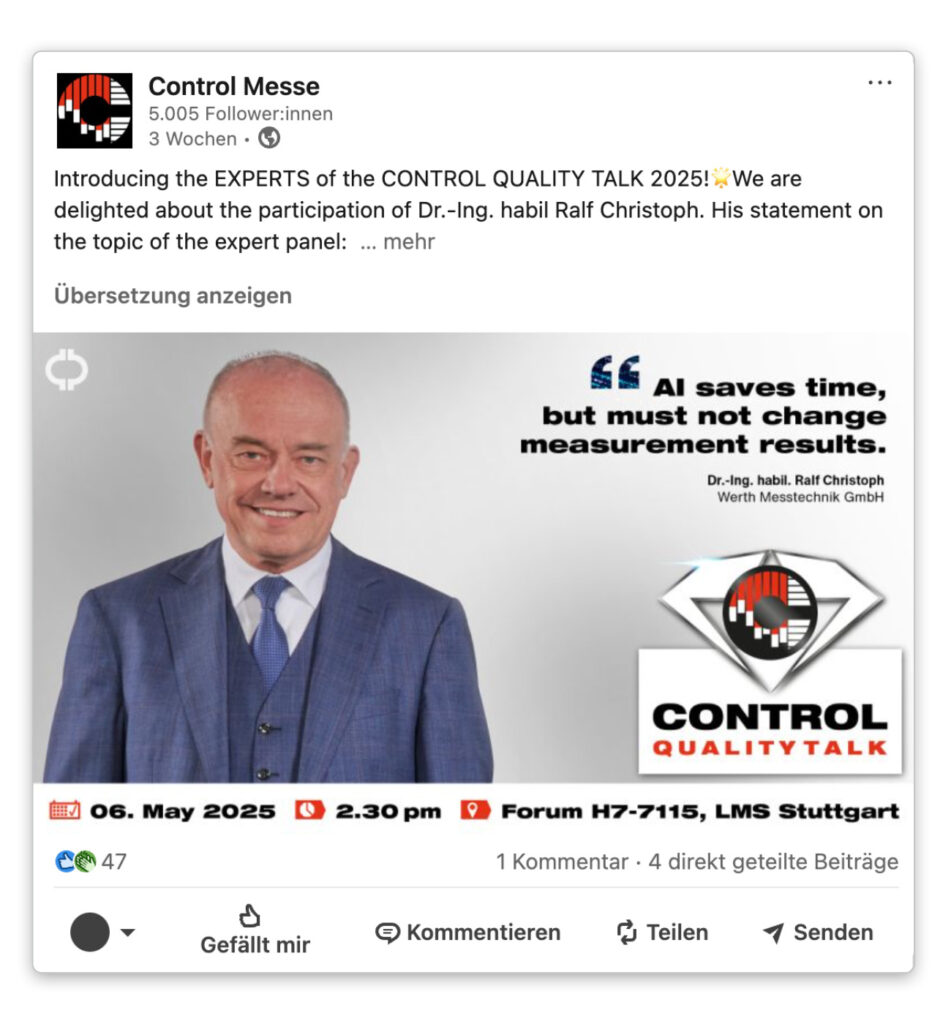Screen dimensions: 951x1024
Task: Open the Control Messe page name
Action: (234, 86)
